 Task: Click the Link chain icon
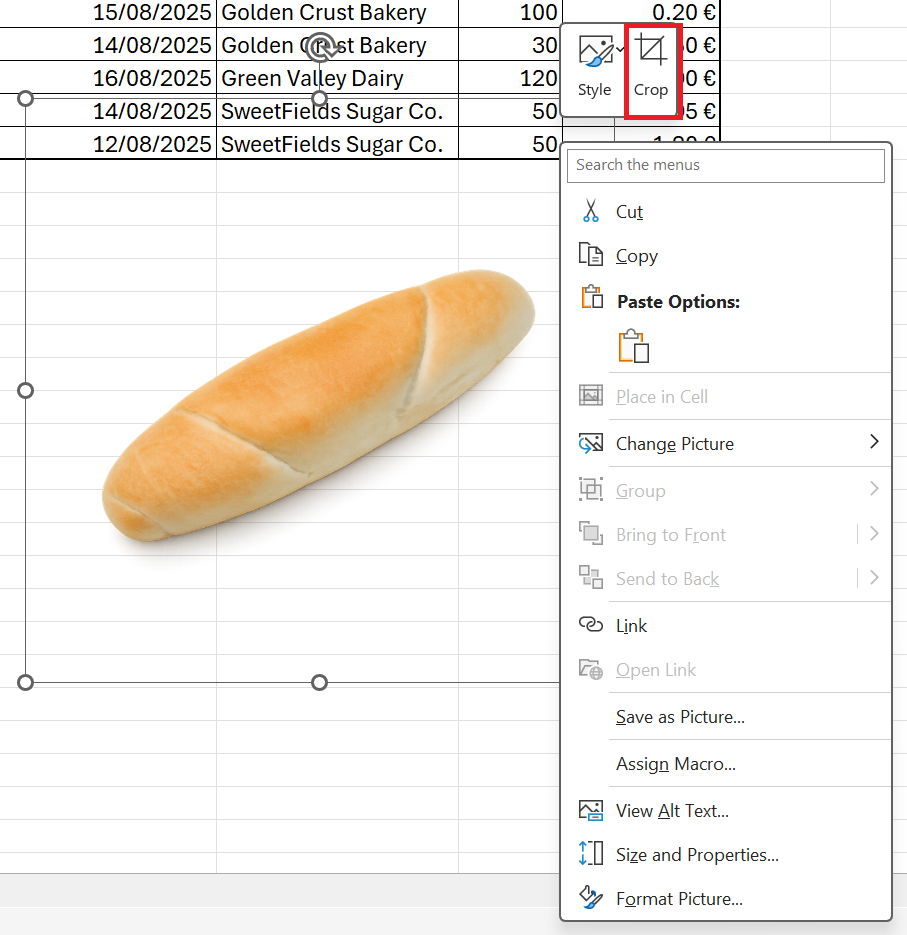(x=590, y=624)
